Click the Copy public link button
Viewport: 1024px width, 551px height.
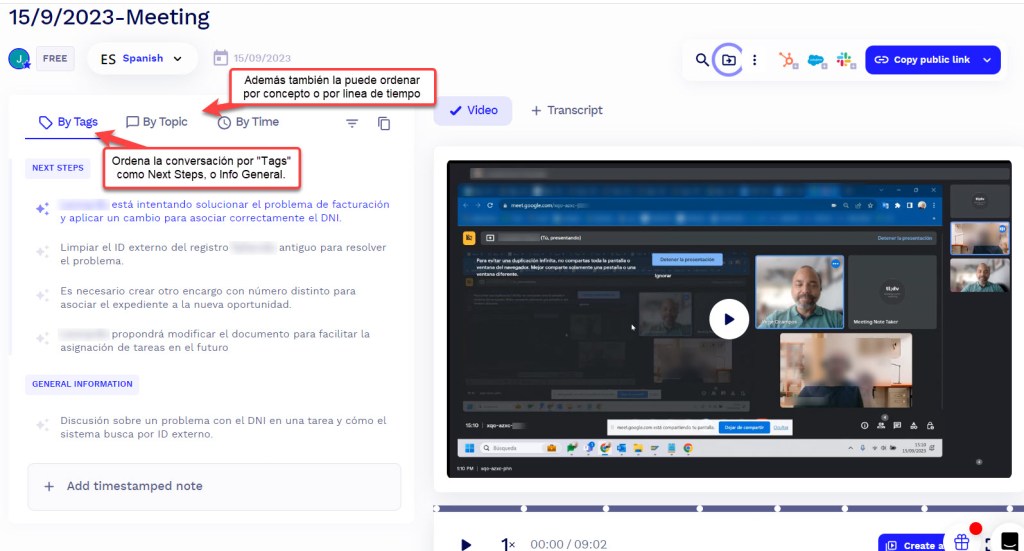tap(921, 60)
